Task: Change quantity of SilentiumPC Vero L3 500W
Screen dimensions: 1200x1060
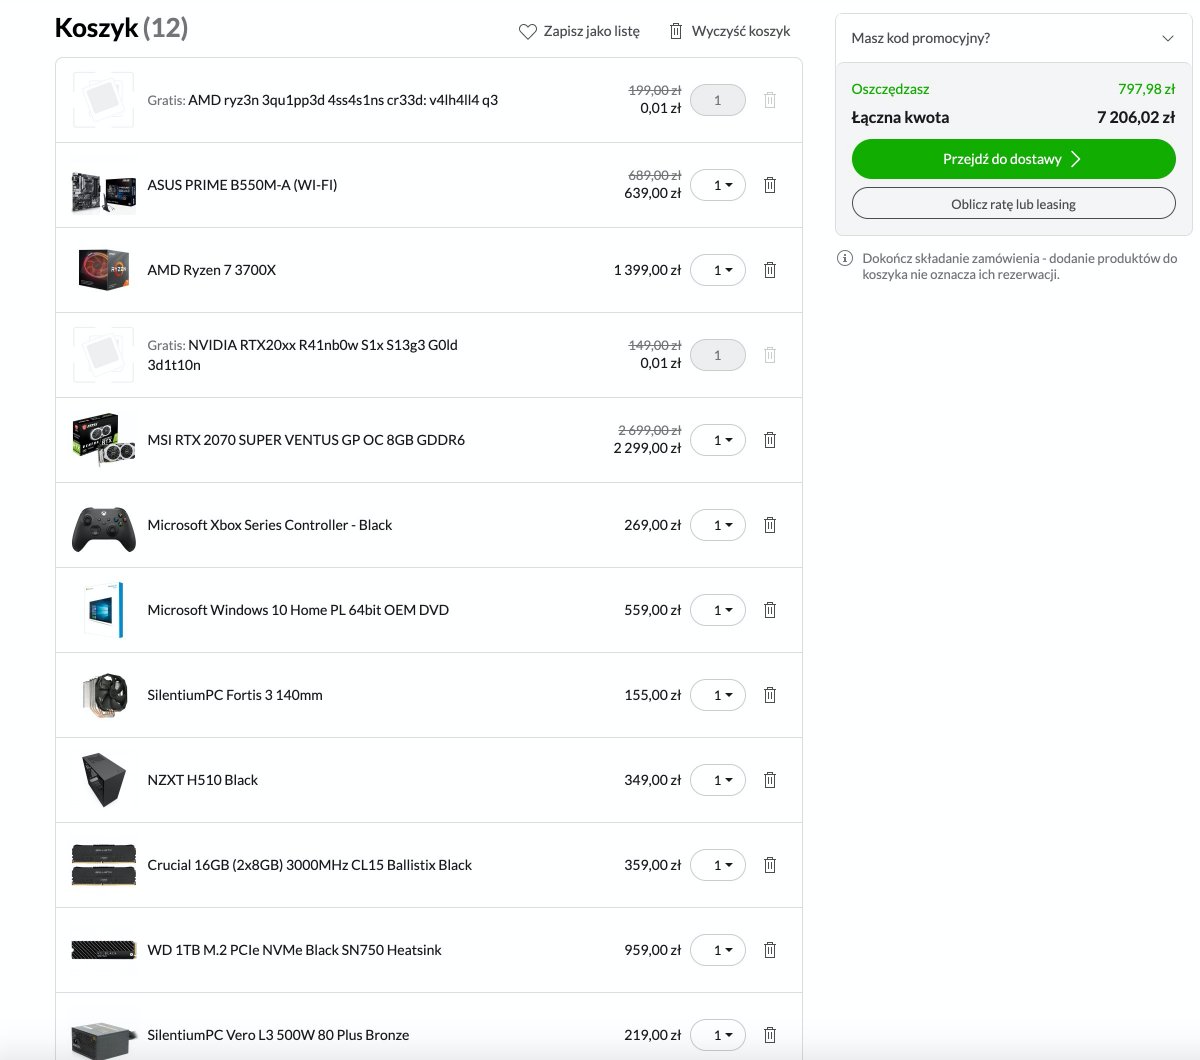Action: 718,1035
